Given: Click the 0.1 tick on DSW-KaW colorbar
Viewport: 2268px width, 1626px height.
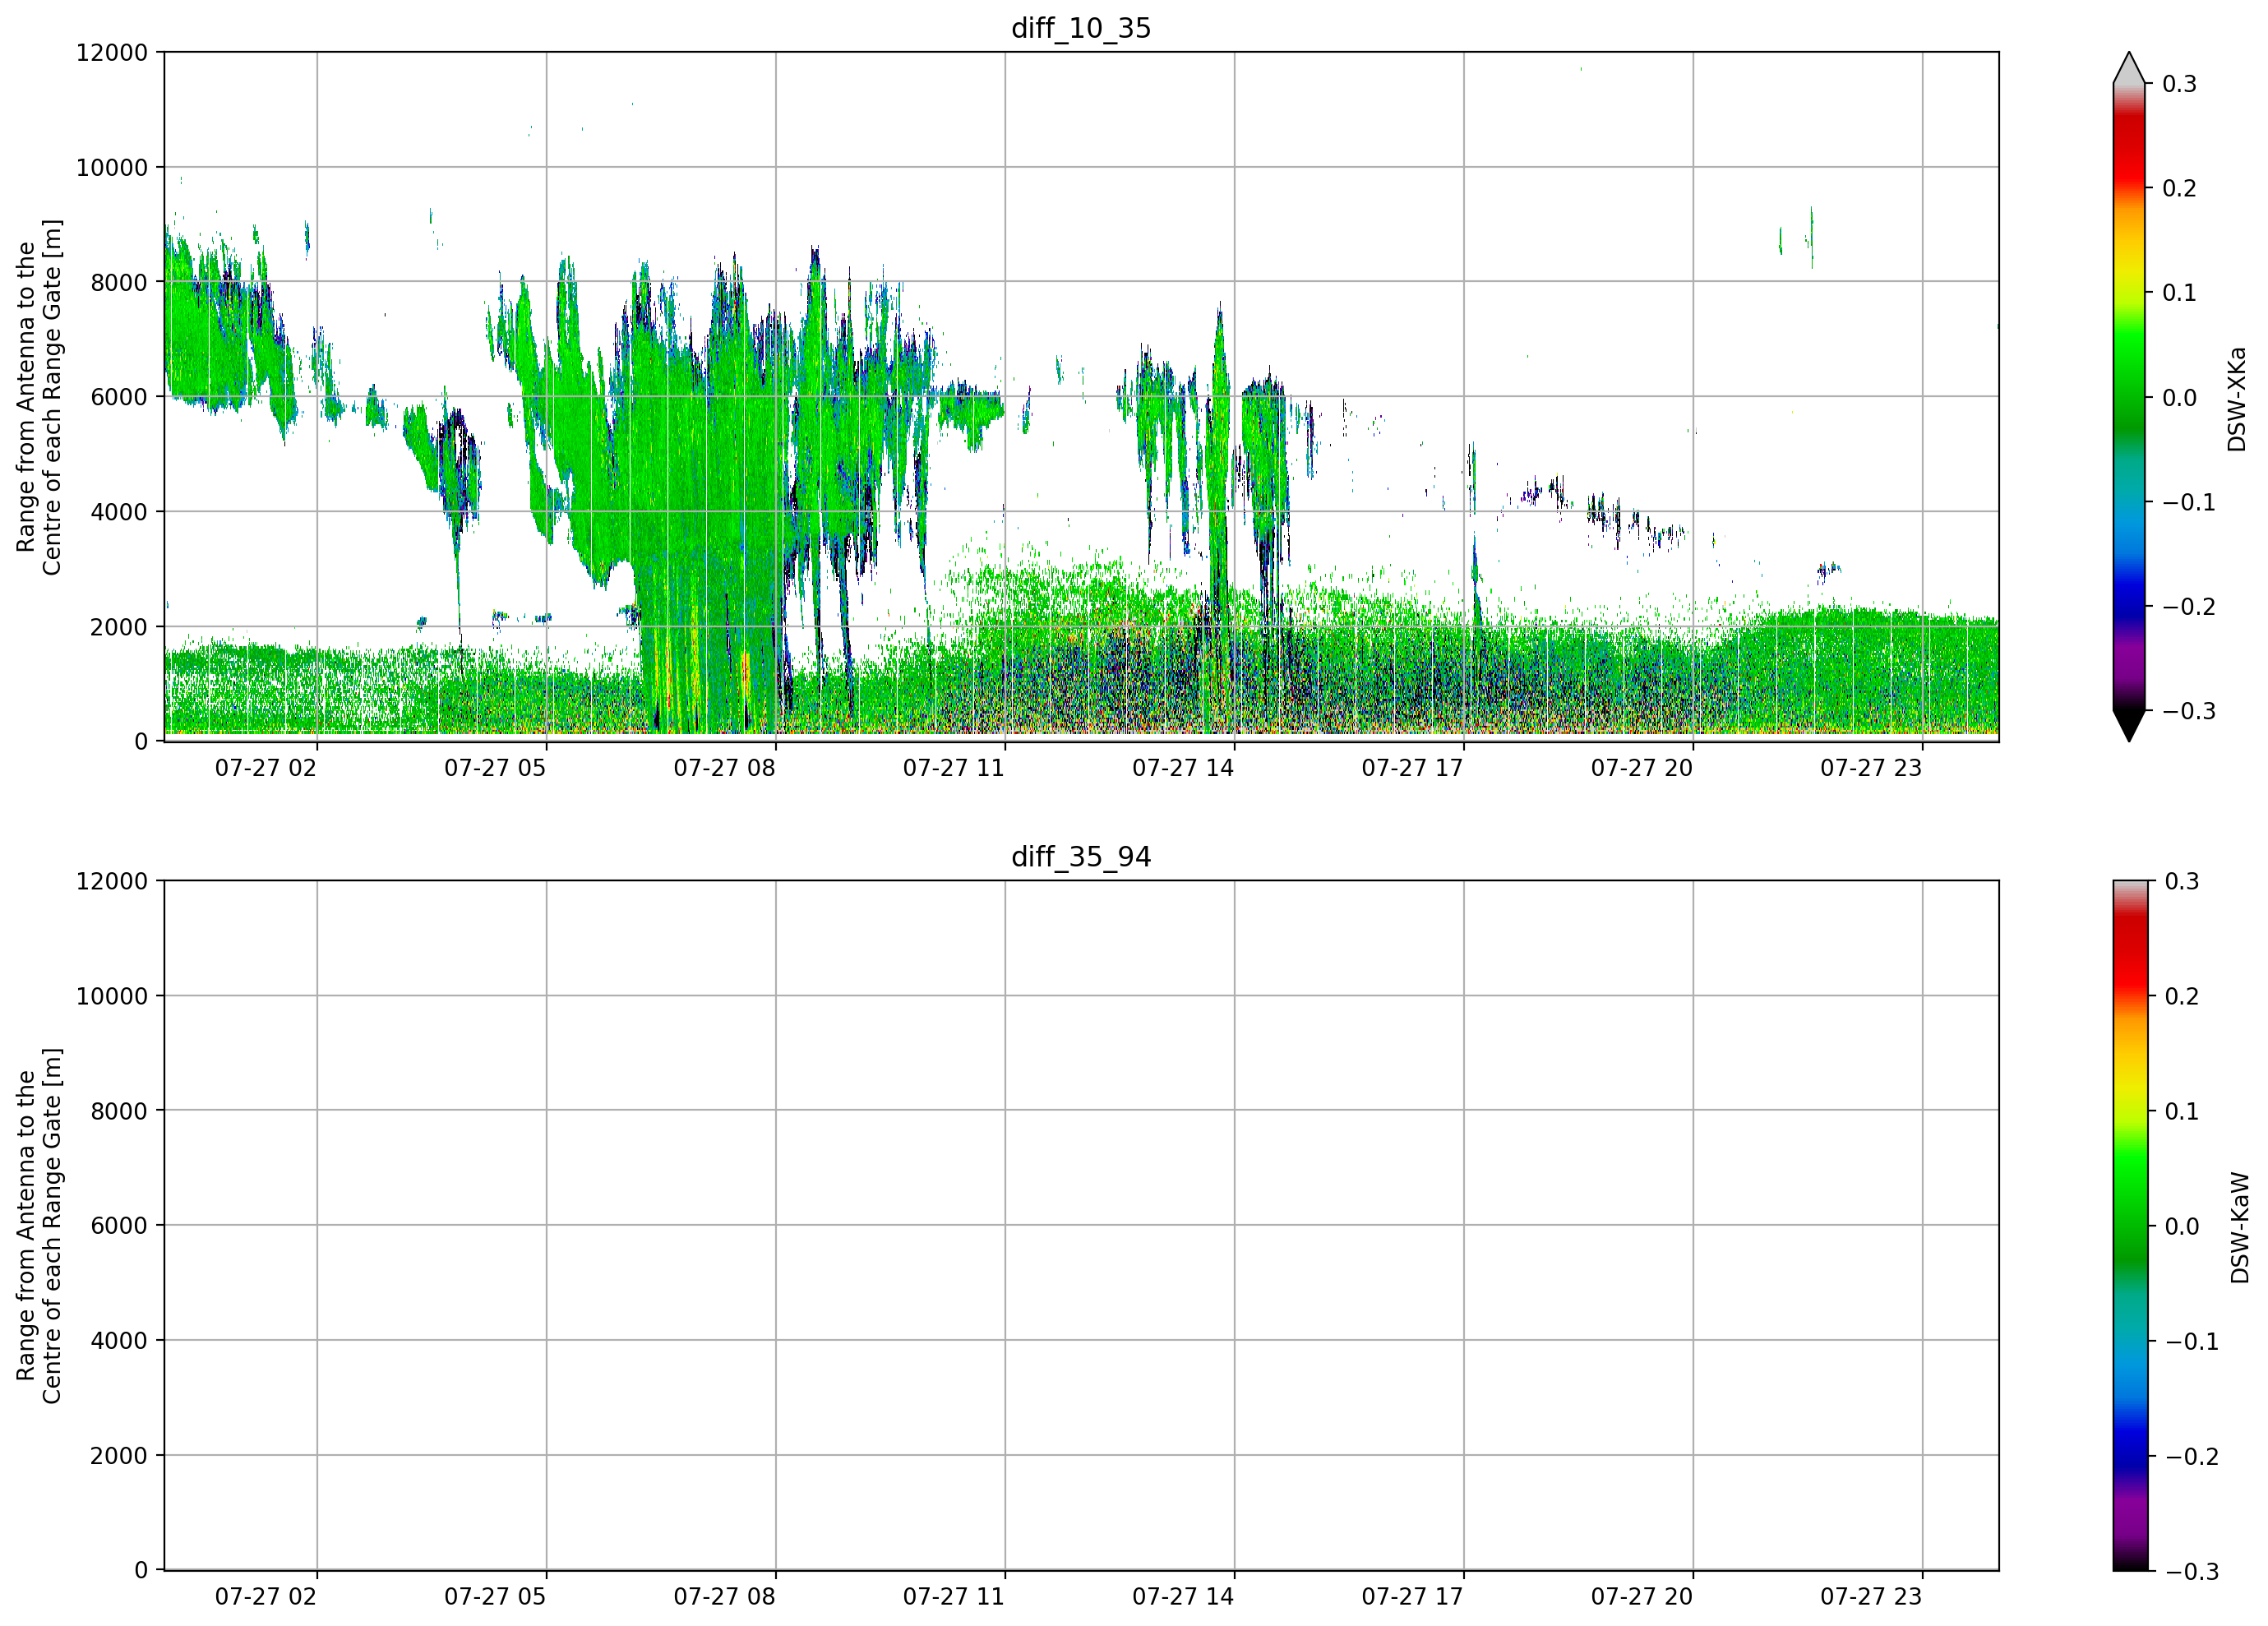Looking at the screenshot, I should point(2182,1111).
